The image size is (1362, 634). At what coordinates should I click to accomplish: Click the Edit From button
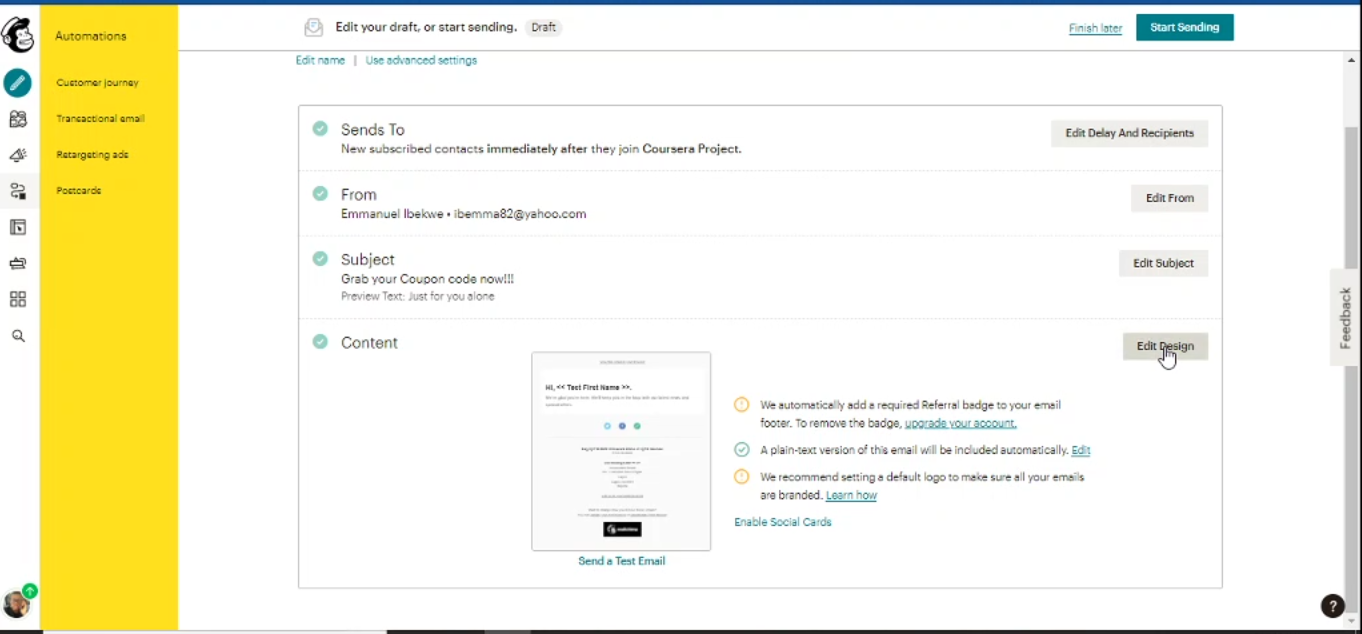click(1169, 198)
